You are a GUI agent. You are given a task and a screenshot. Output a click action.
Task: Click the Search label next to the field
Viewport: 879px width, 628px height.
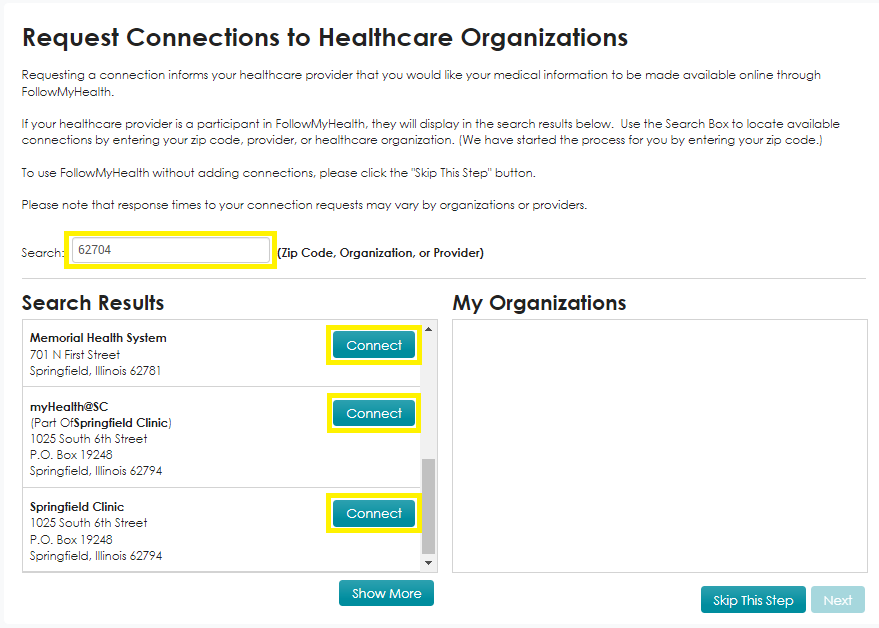(x=42, y=252)
